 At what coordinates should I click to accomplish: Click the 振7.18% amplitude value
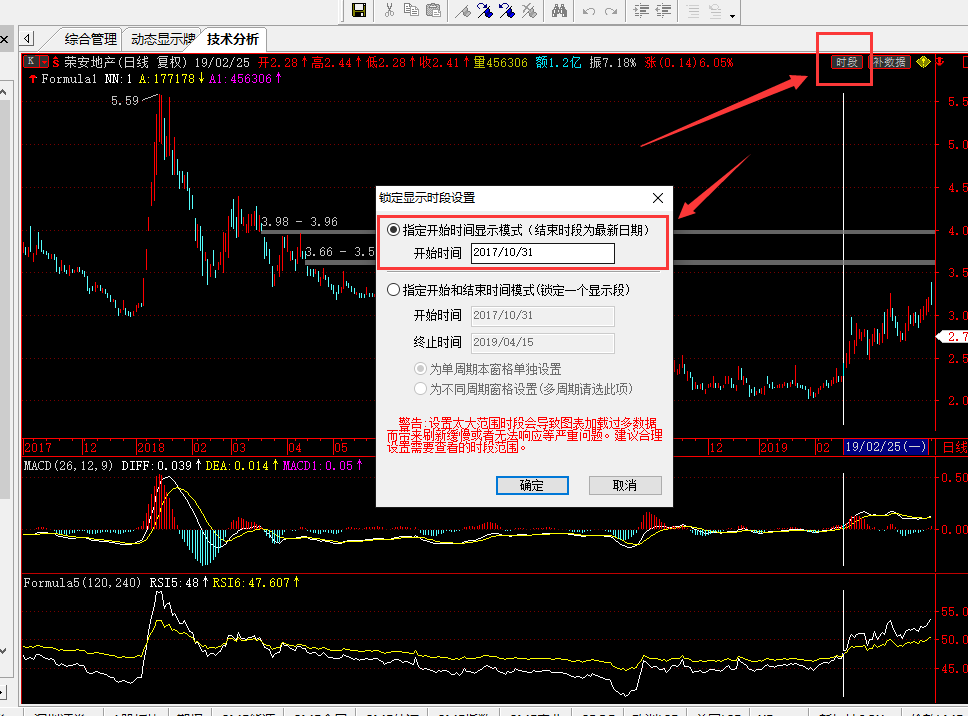click(612, 62)
